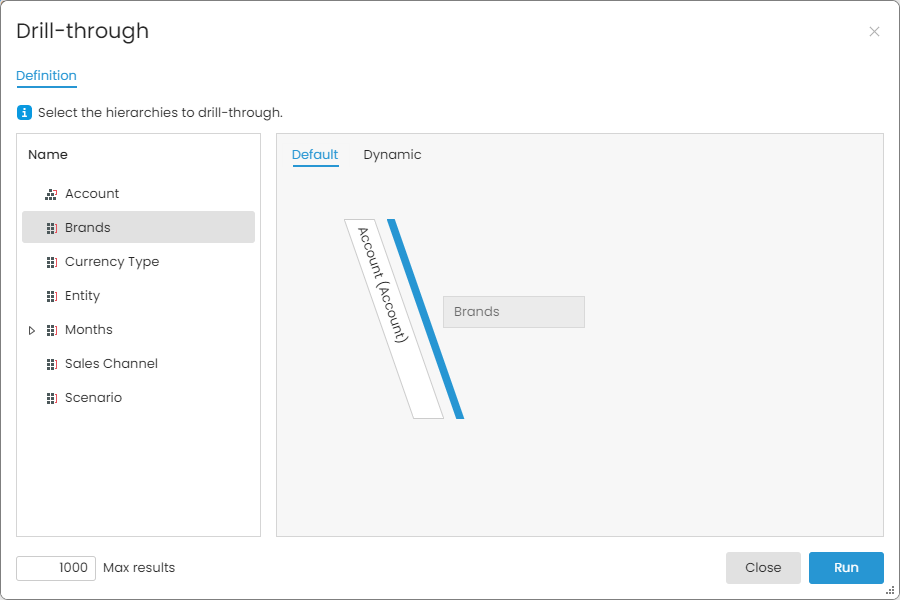Click the Name column header
Image resolution: width=900 pixels, height=600 pixels.
48,154
